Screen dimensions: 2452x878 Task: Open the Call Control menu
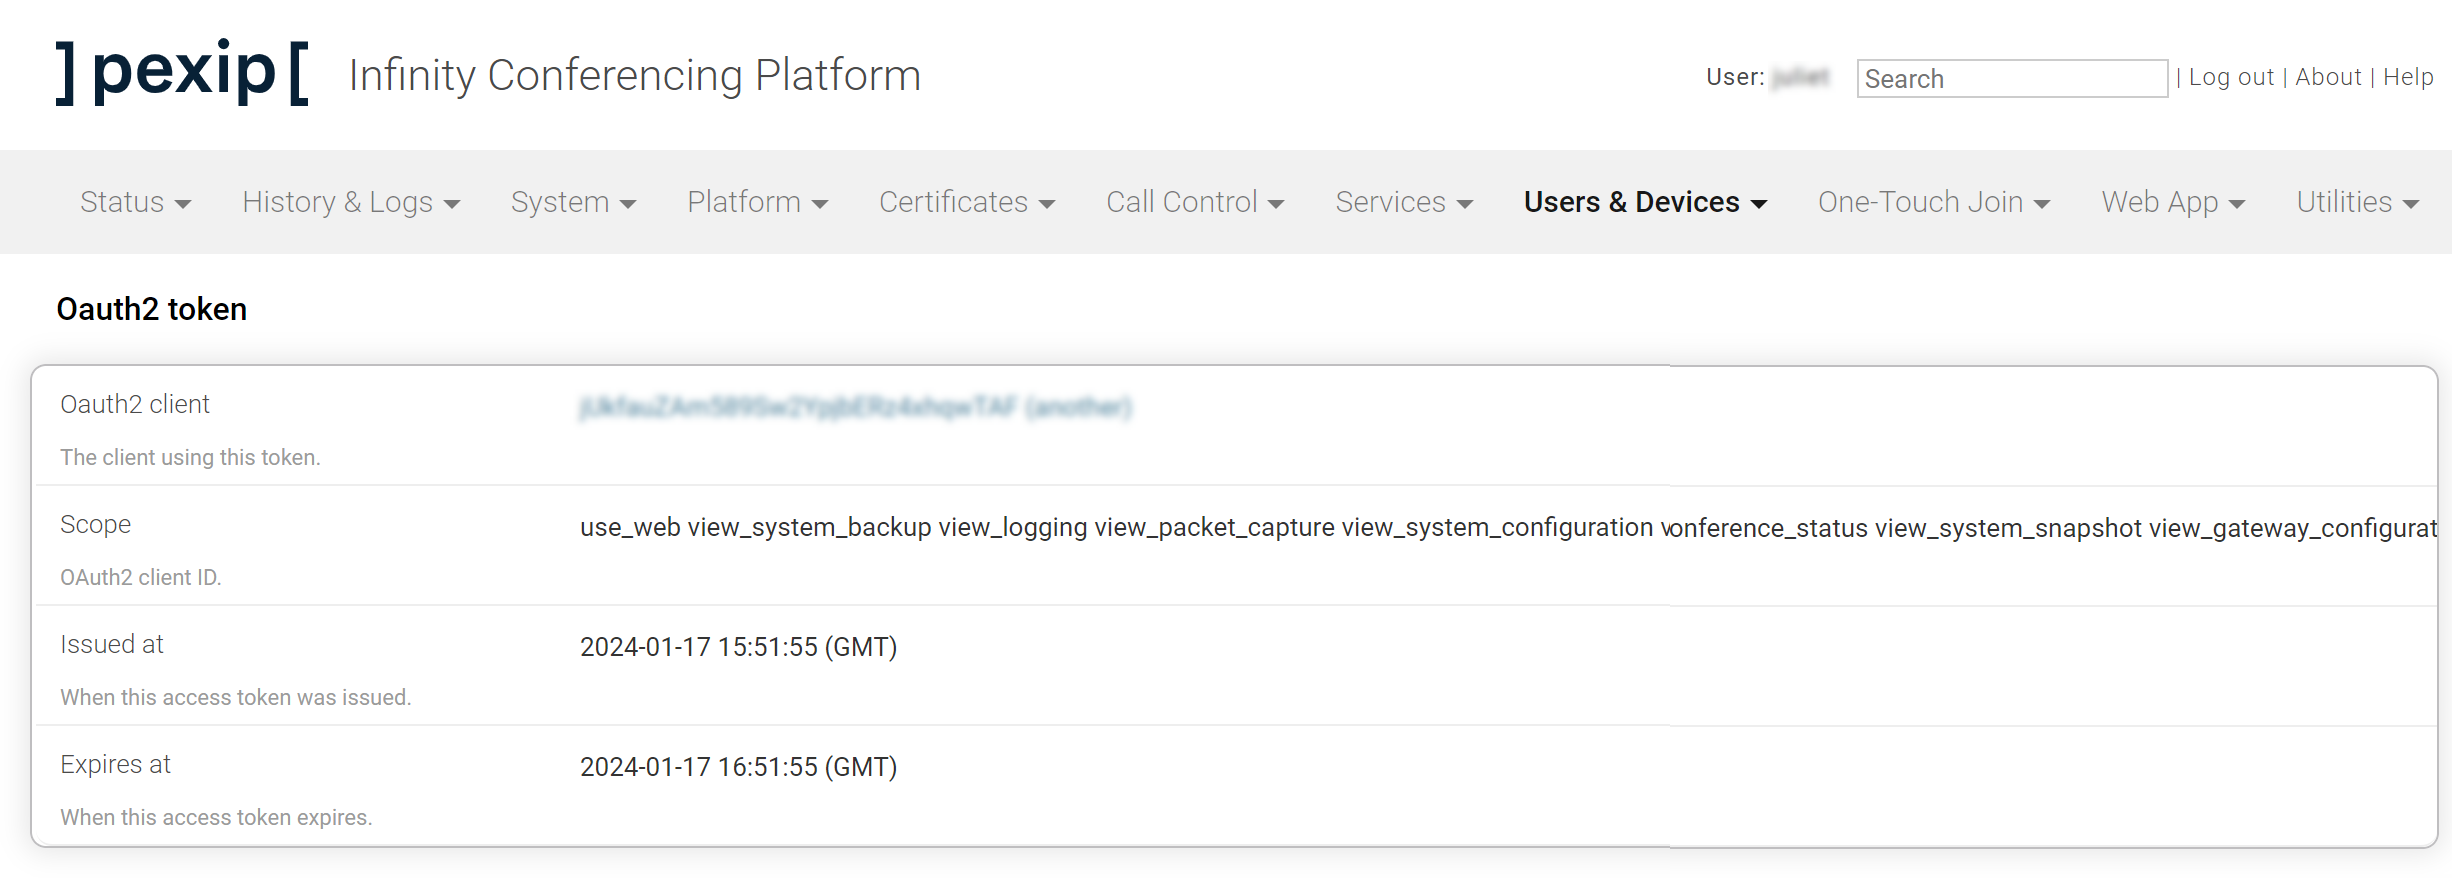coord(1194,202)
